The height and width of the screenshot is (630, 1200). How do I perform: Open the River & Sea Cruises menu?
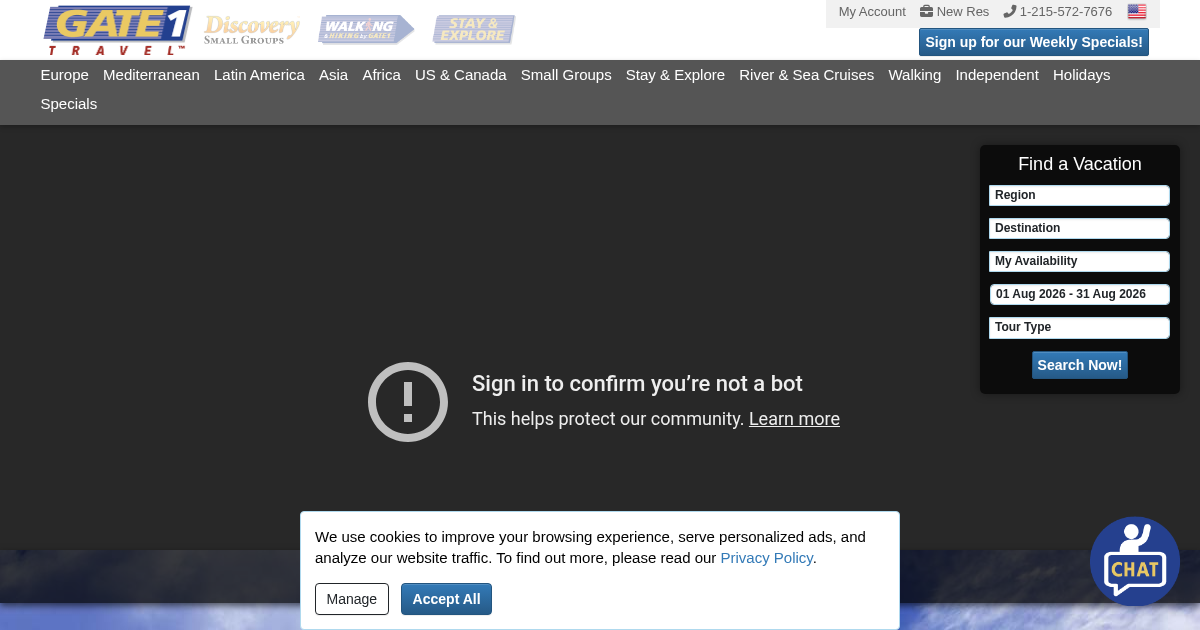(x=806, y=75)
